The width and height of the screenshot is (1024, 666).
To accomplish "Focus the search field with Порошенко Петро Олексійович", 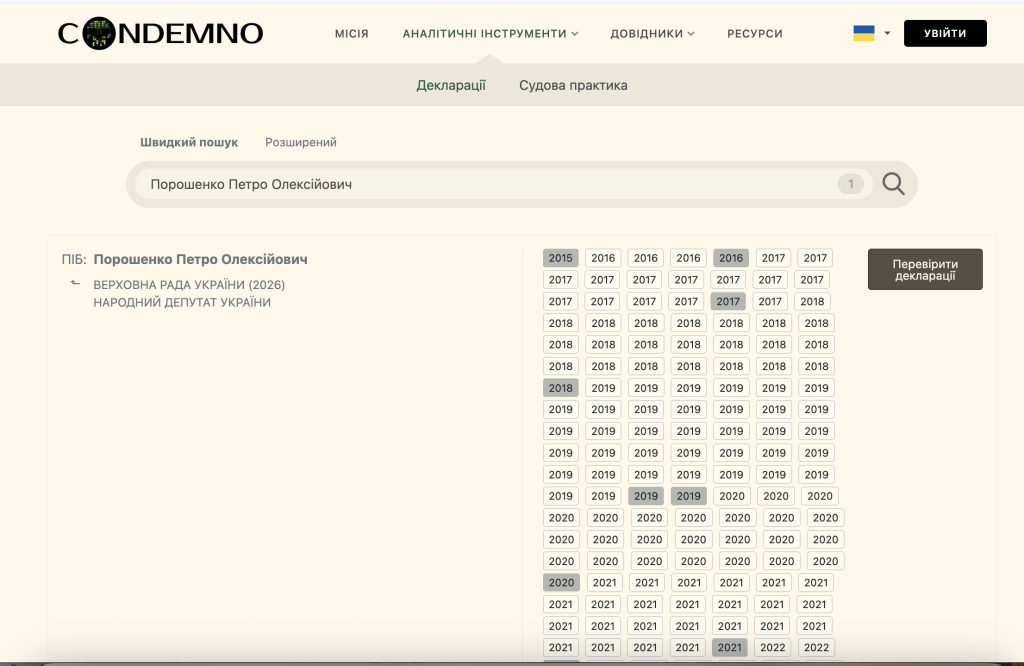I will [x=503, y=184].
